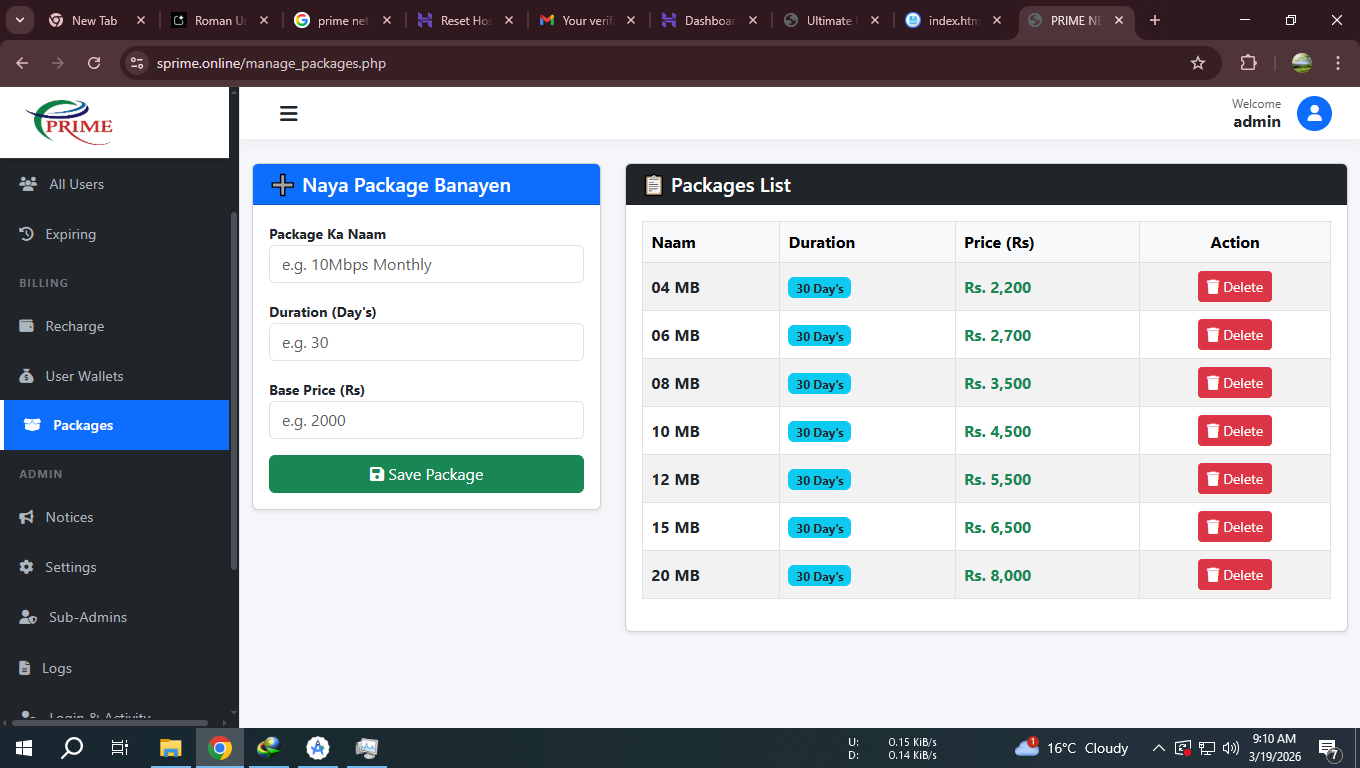Delete the 04 MB package

pos(1234,287)
